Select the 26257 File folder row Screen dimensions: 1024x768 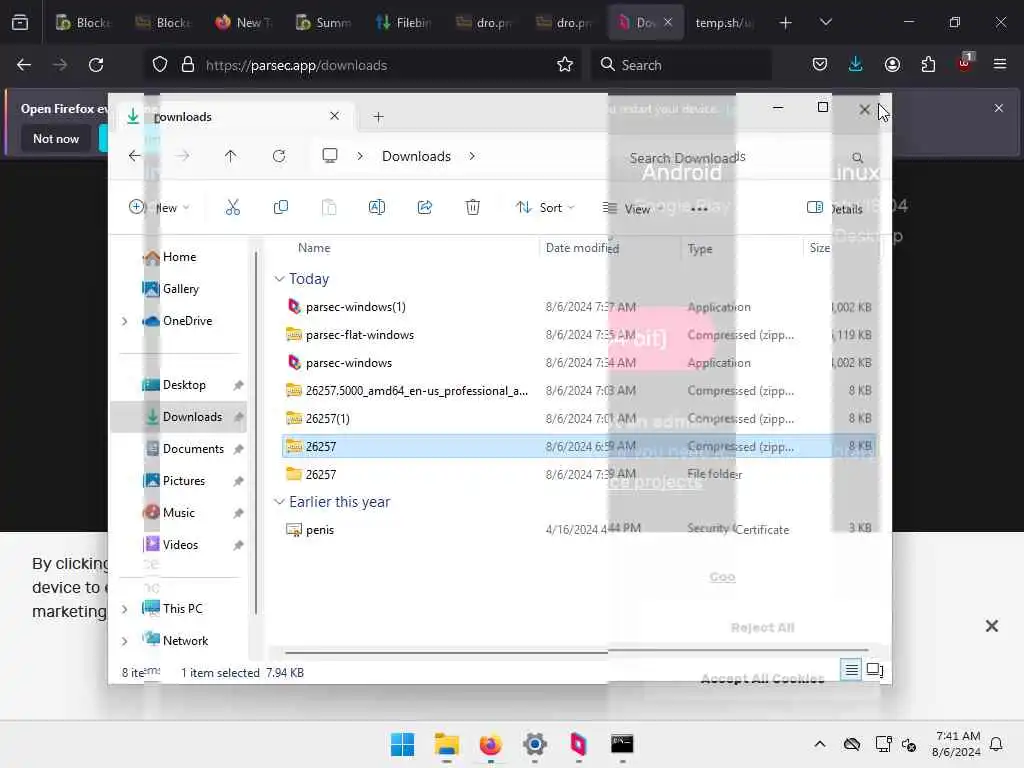(x=579, y=475)
